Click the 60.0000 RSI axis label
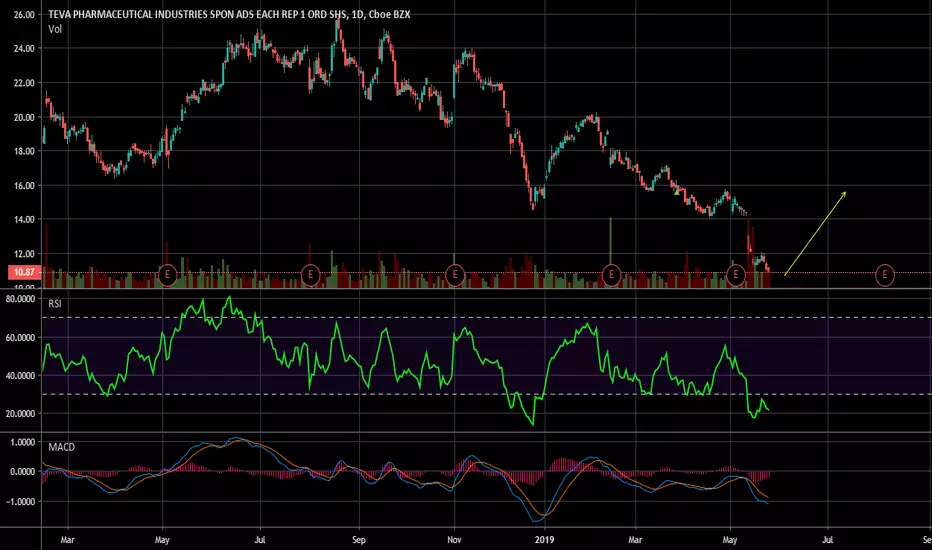 (x=20, y=337)
